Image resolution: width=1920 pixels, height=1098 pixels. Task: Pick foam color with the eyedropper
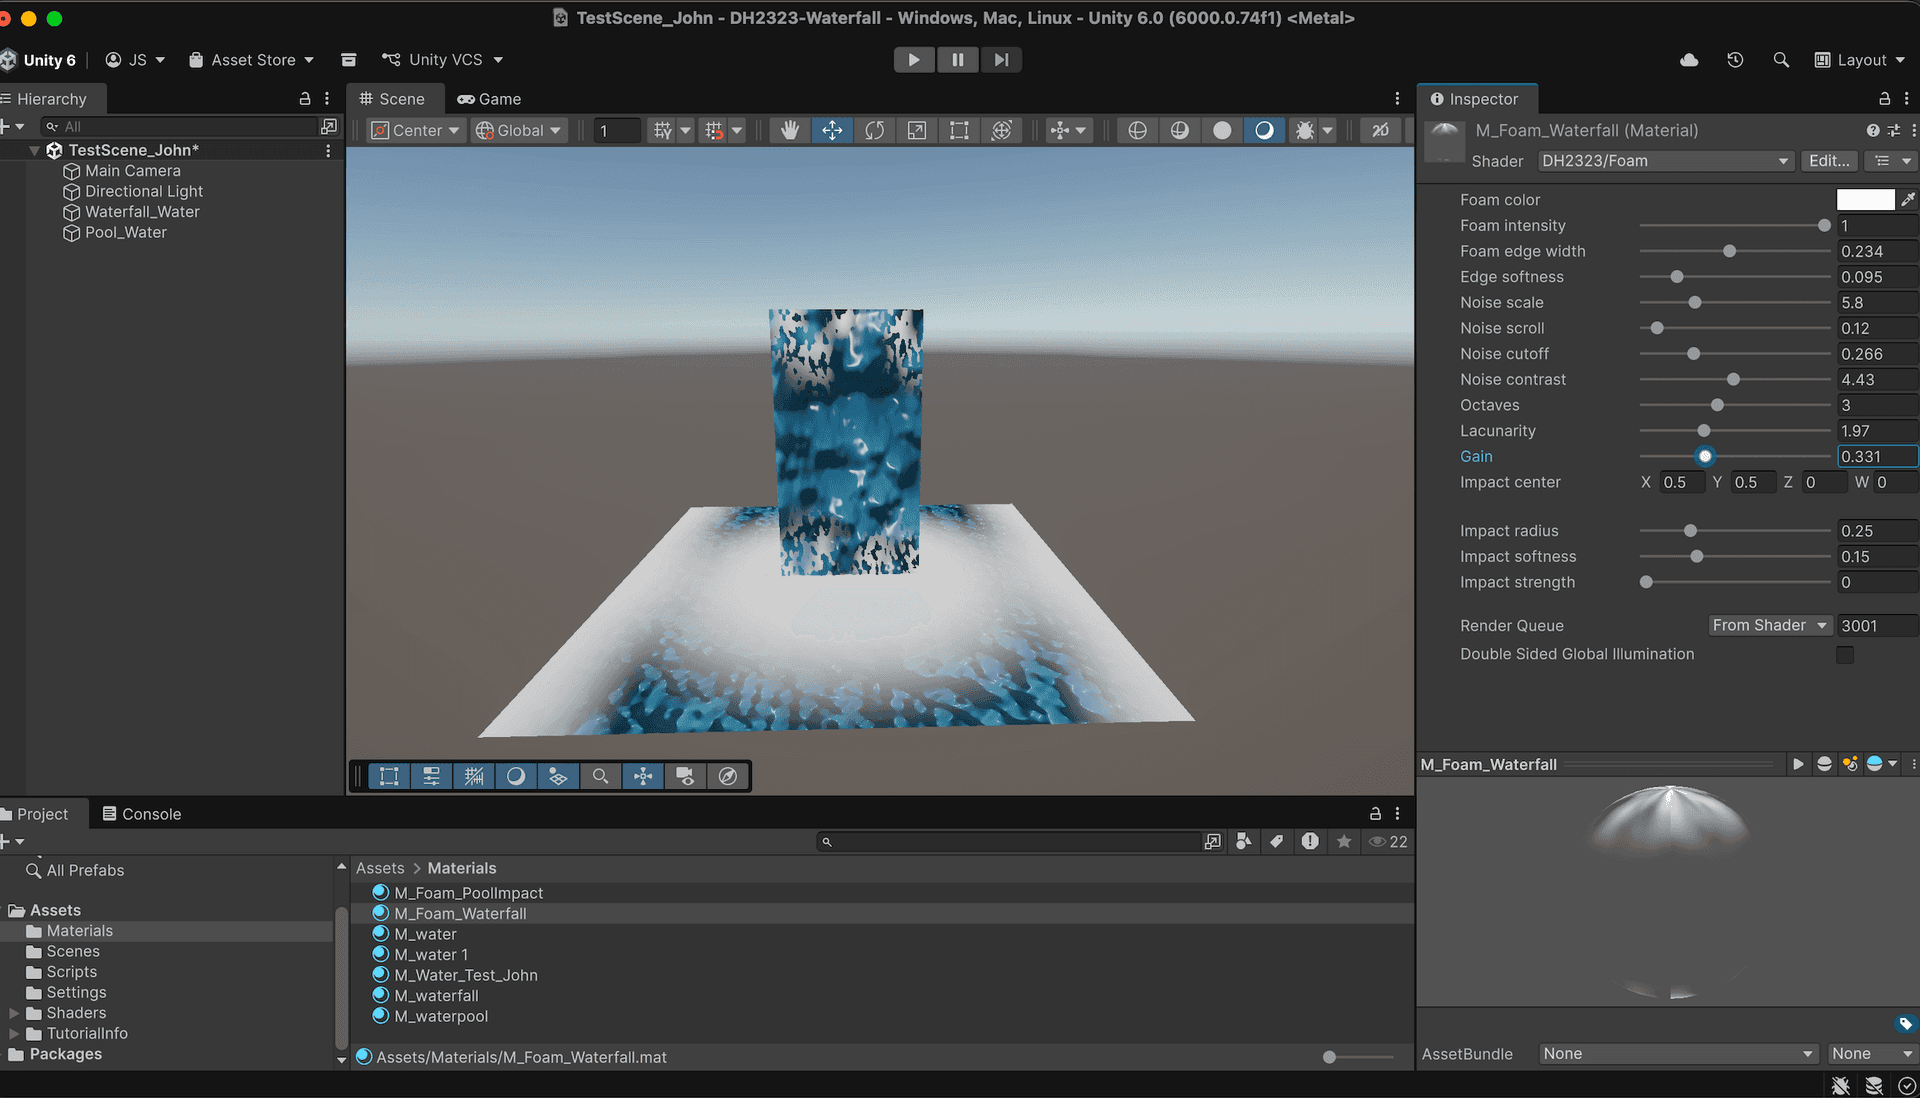click(x=1908, y=199)
